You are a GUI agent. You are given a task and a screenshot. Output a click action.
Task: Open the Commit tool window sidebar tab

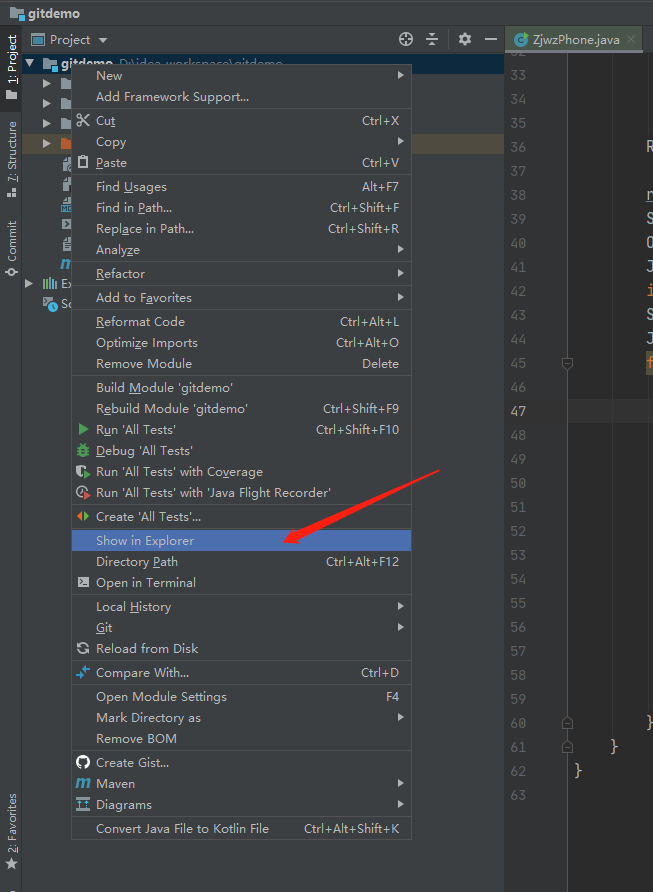tap(11, 249)
